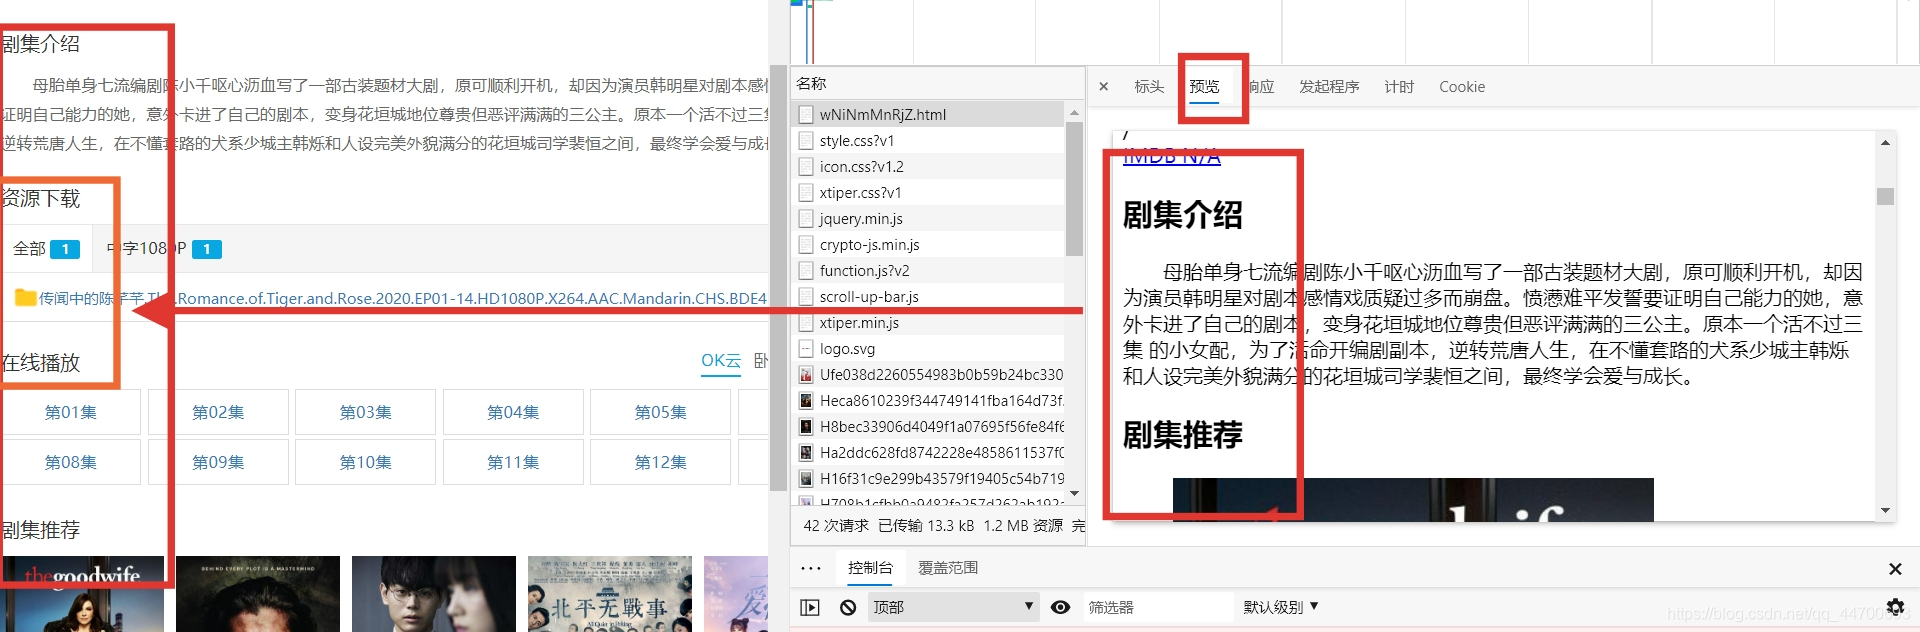Open the 默认级别 log level dropdown
This screenshot has width=1920, height=632.
click(1281, 607)
